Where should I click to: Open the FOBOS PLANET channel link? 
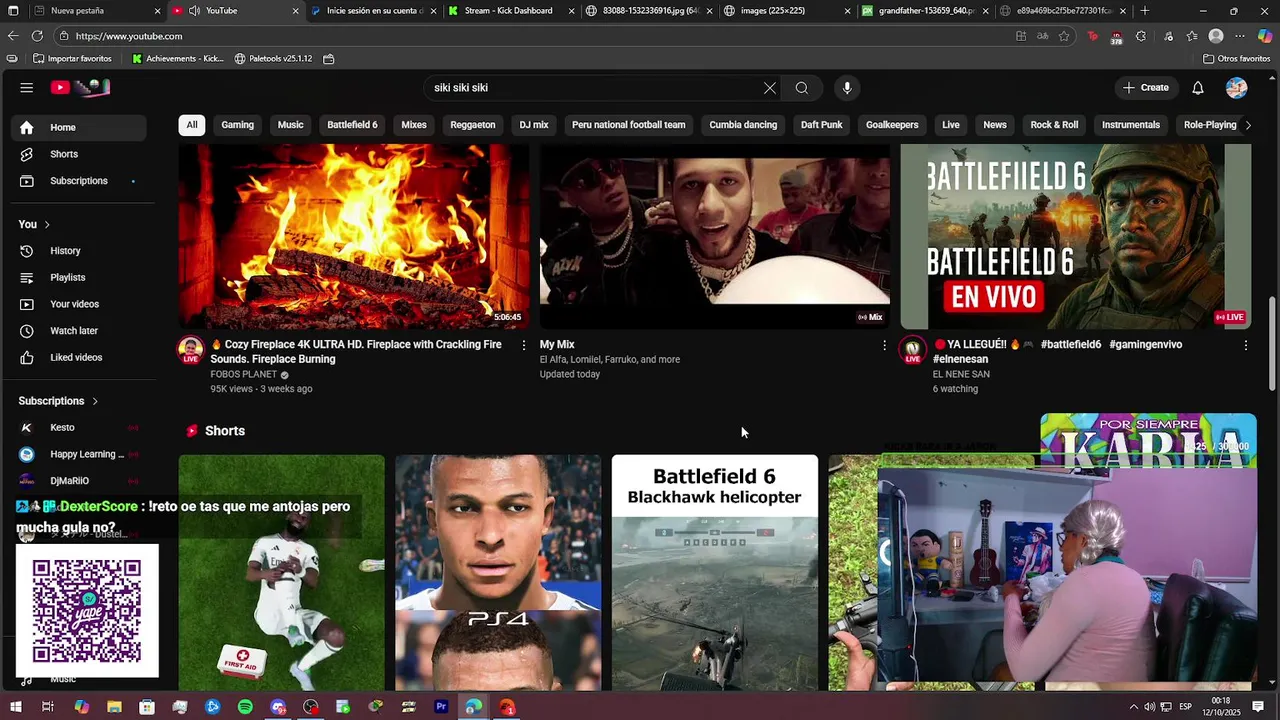coord(244,374)
